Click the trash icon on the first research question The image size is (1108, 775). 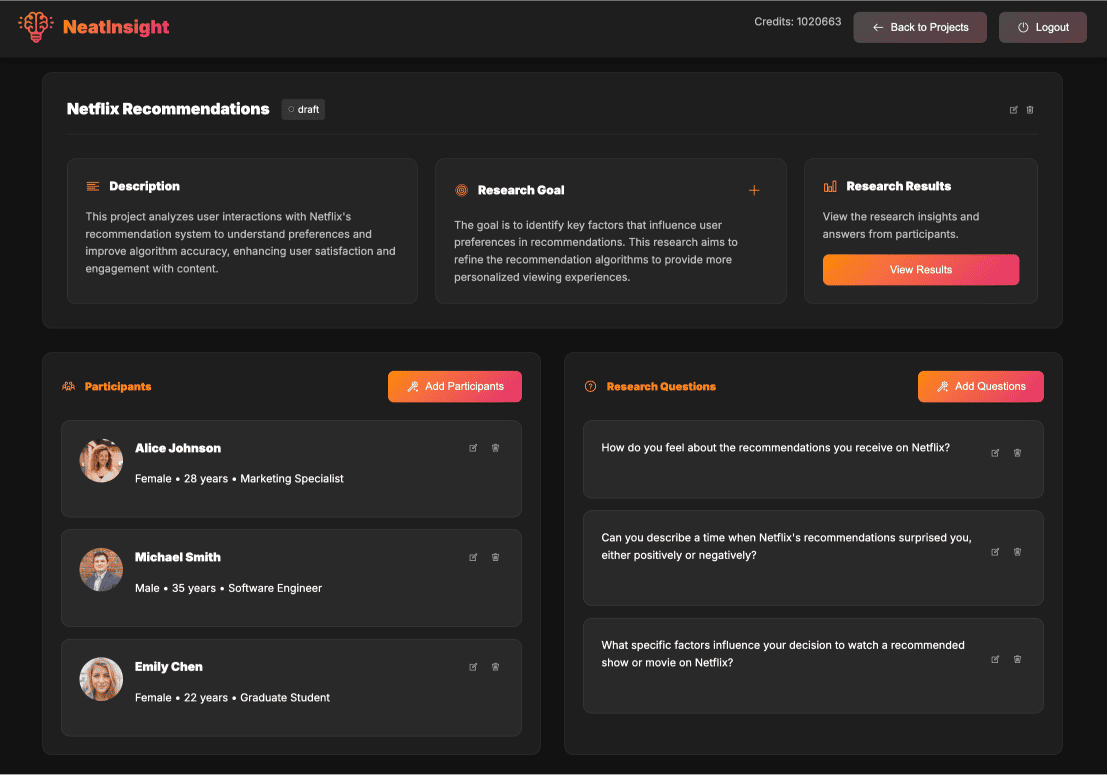pyautogui.click(x=1017, y=452)
